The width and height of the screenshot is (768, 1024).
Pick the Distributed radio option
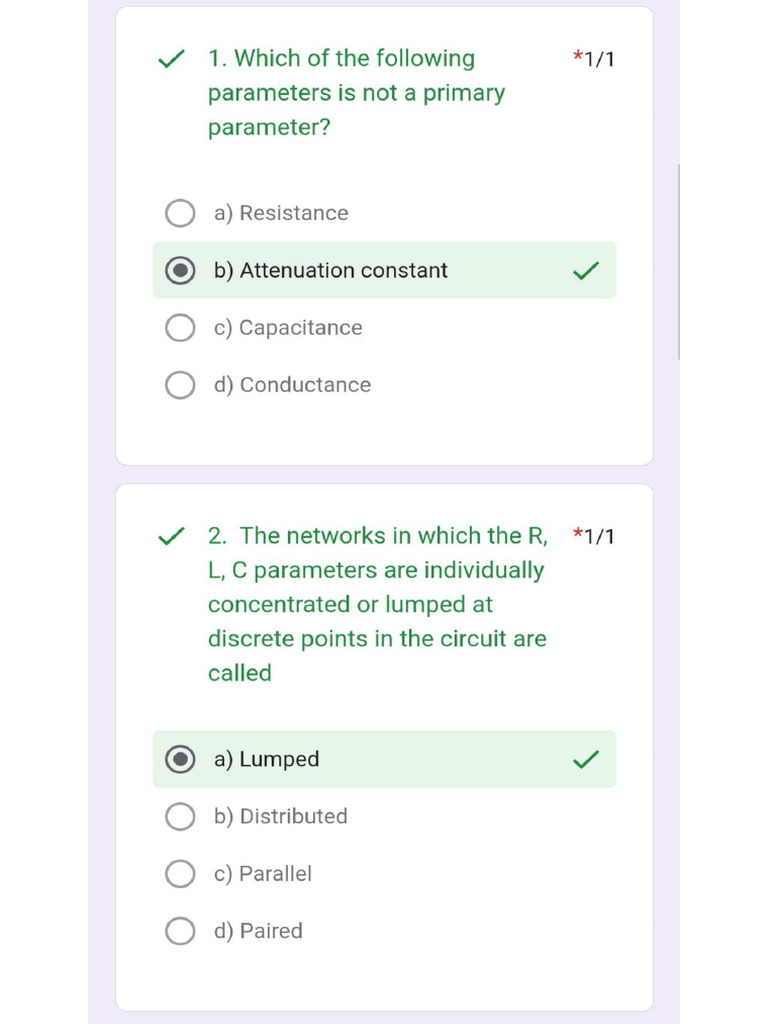(x=180, y=817)
